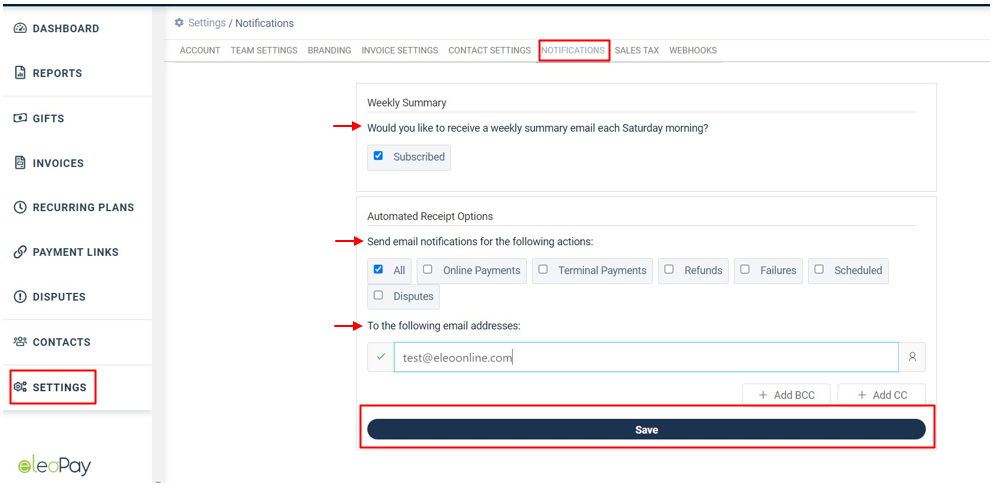Screen dimensions: 993x497
Task: Enable the Online Payments checkbox
Action: point(427,269)
